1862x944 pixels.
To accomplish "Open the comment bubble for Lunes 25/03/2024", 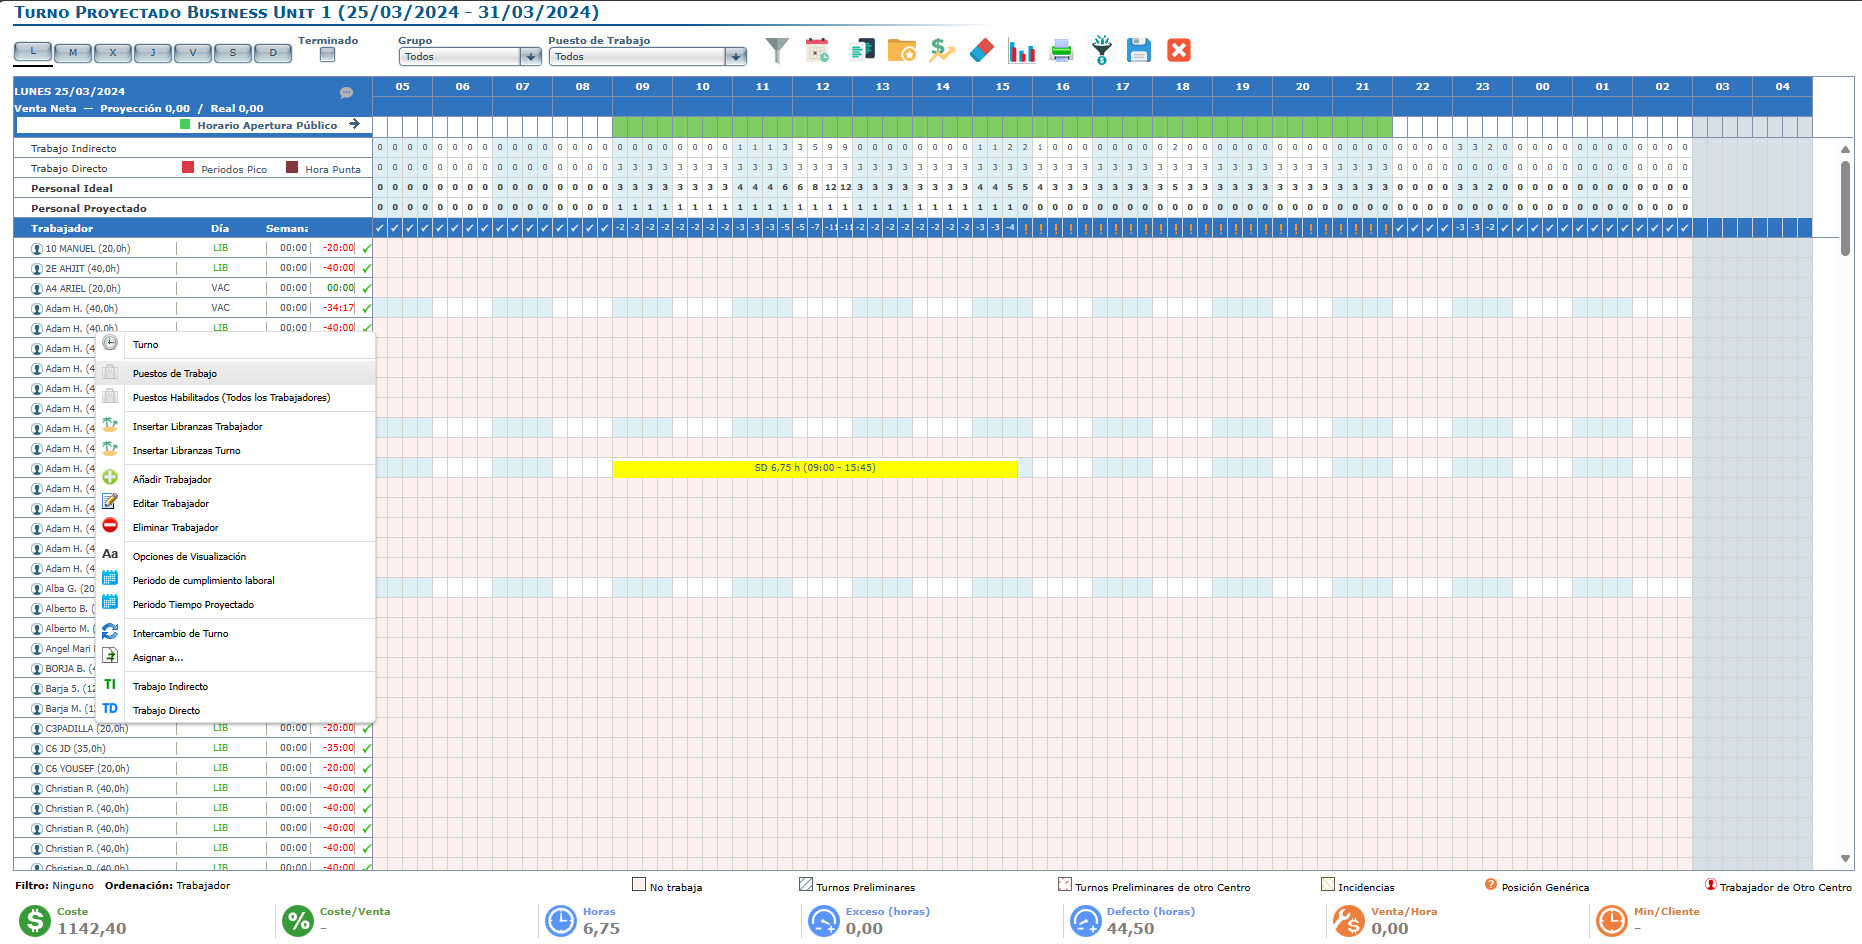I will [x=346, y=92].
